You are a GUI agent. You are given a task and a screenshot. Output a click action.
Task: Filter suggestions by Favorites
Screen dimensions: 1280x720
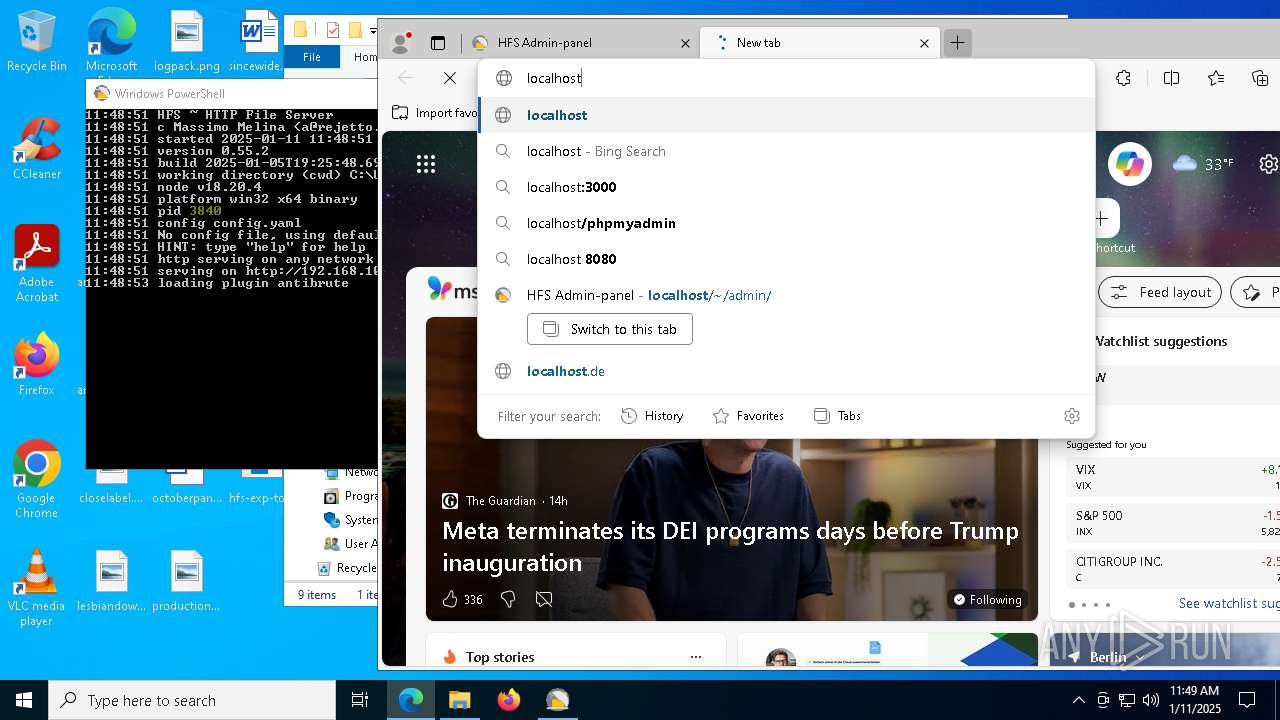748,416
